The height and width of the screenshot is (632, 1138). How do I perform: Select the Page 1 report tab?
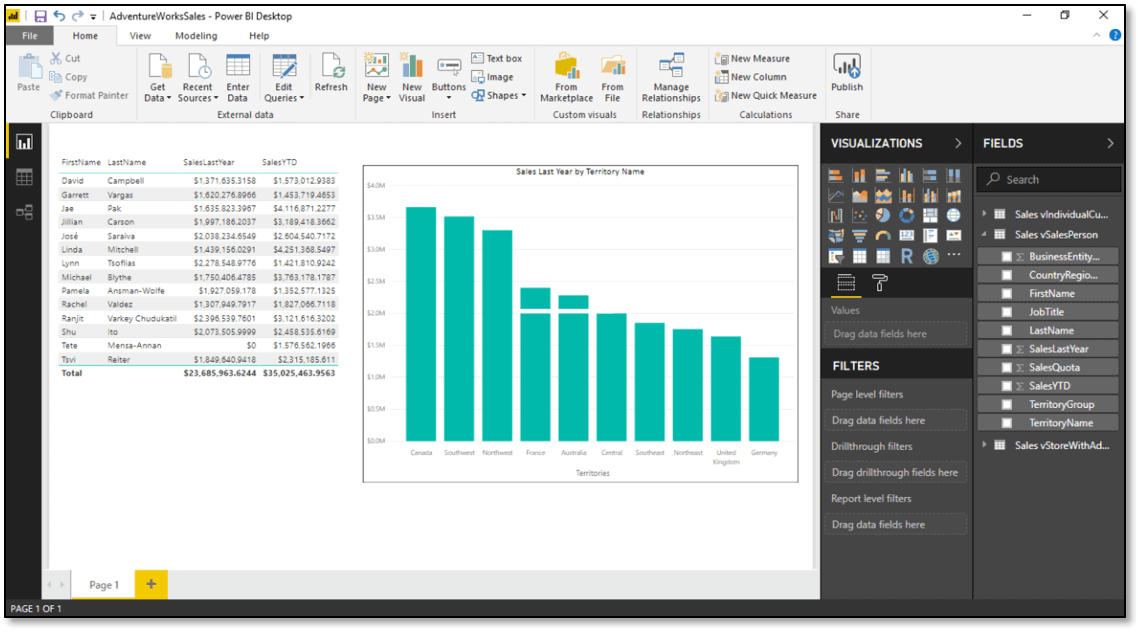104,585
